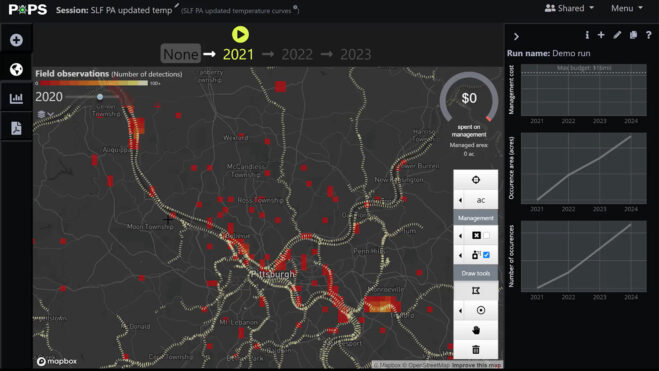The width and height of the screenshot is (659, 371).
Task: Open the Menu dropdown
Action: (x=627, y=8)
